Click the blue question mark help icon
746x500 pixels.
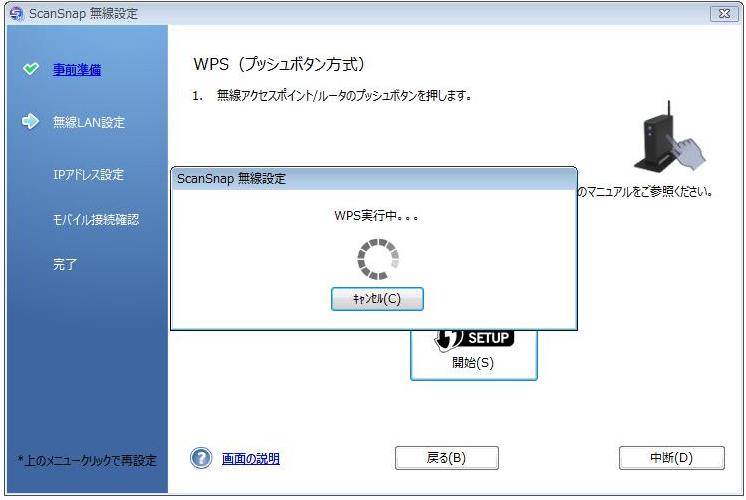[201, 458]
